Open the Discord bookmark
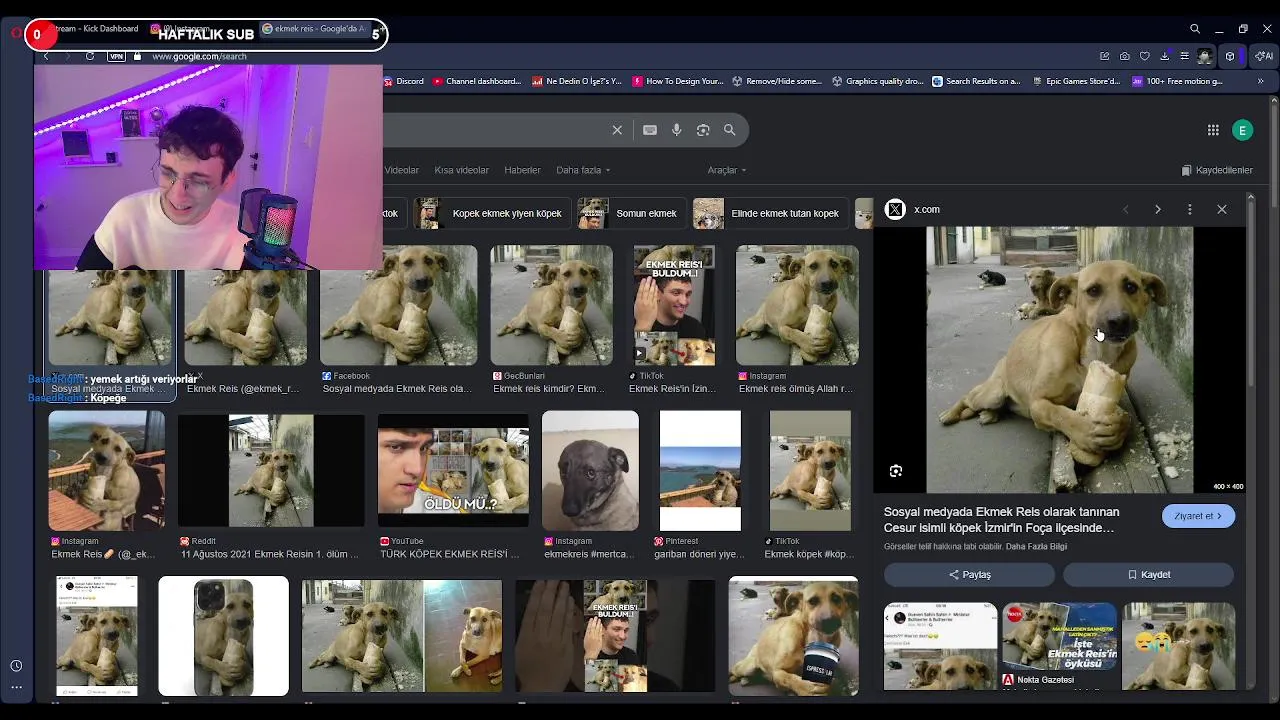 tap(404, 81)
